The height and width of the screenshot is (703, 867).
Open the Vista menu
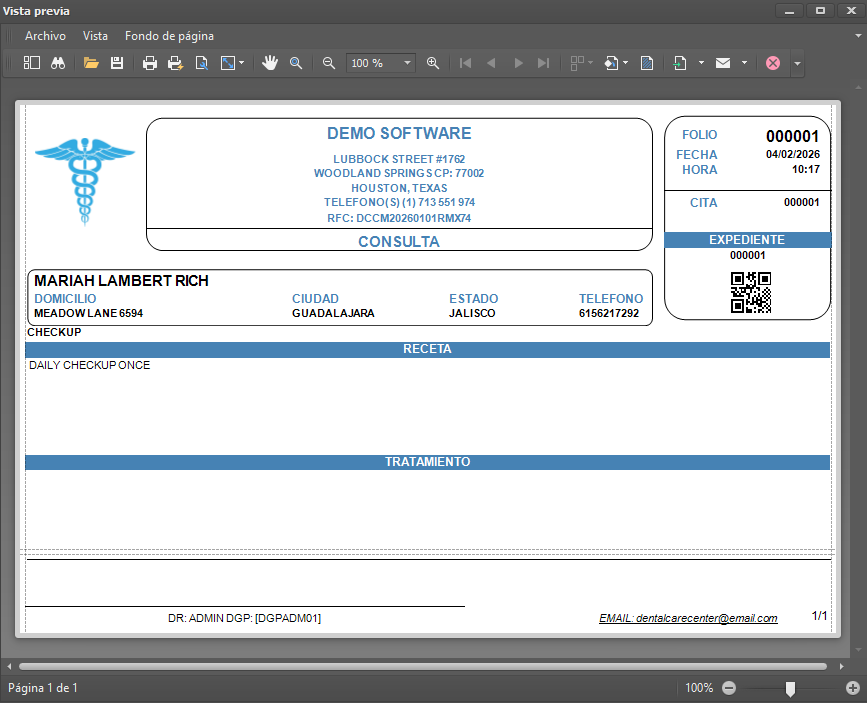click(x=95, y=36)
